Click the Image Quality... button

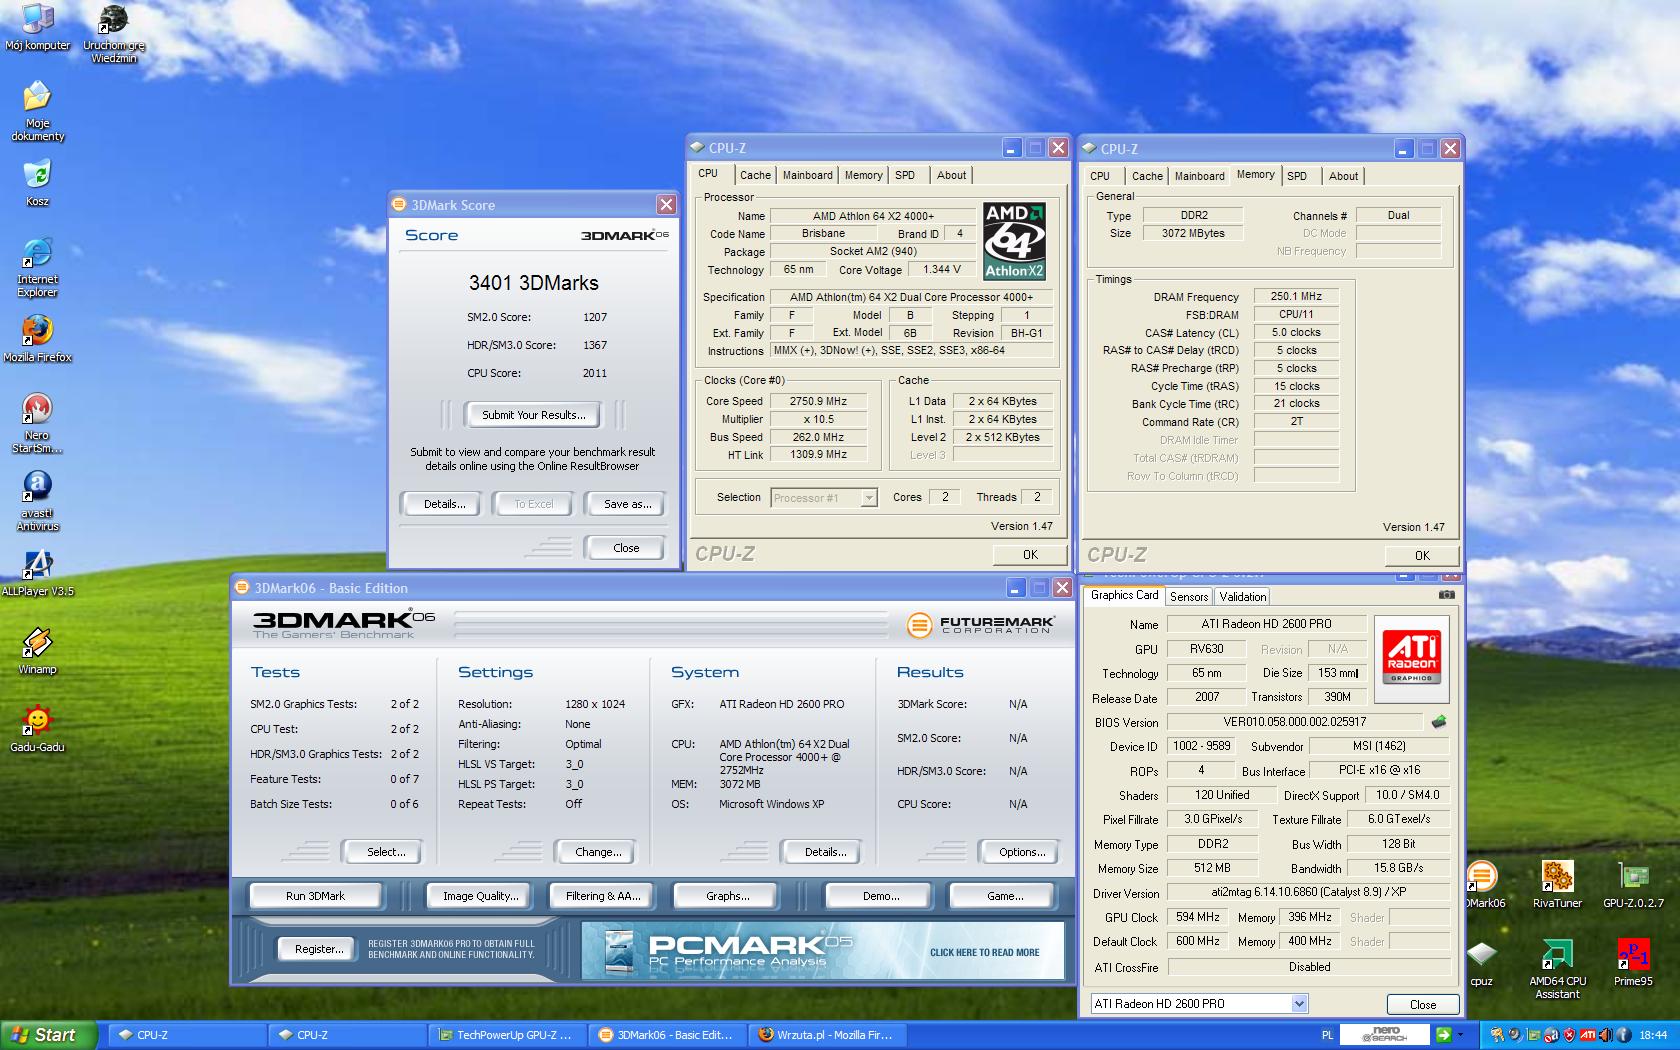pos(481,896)
